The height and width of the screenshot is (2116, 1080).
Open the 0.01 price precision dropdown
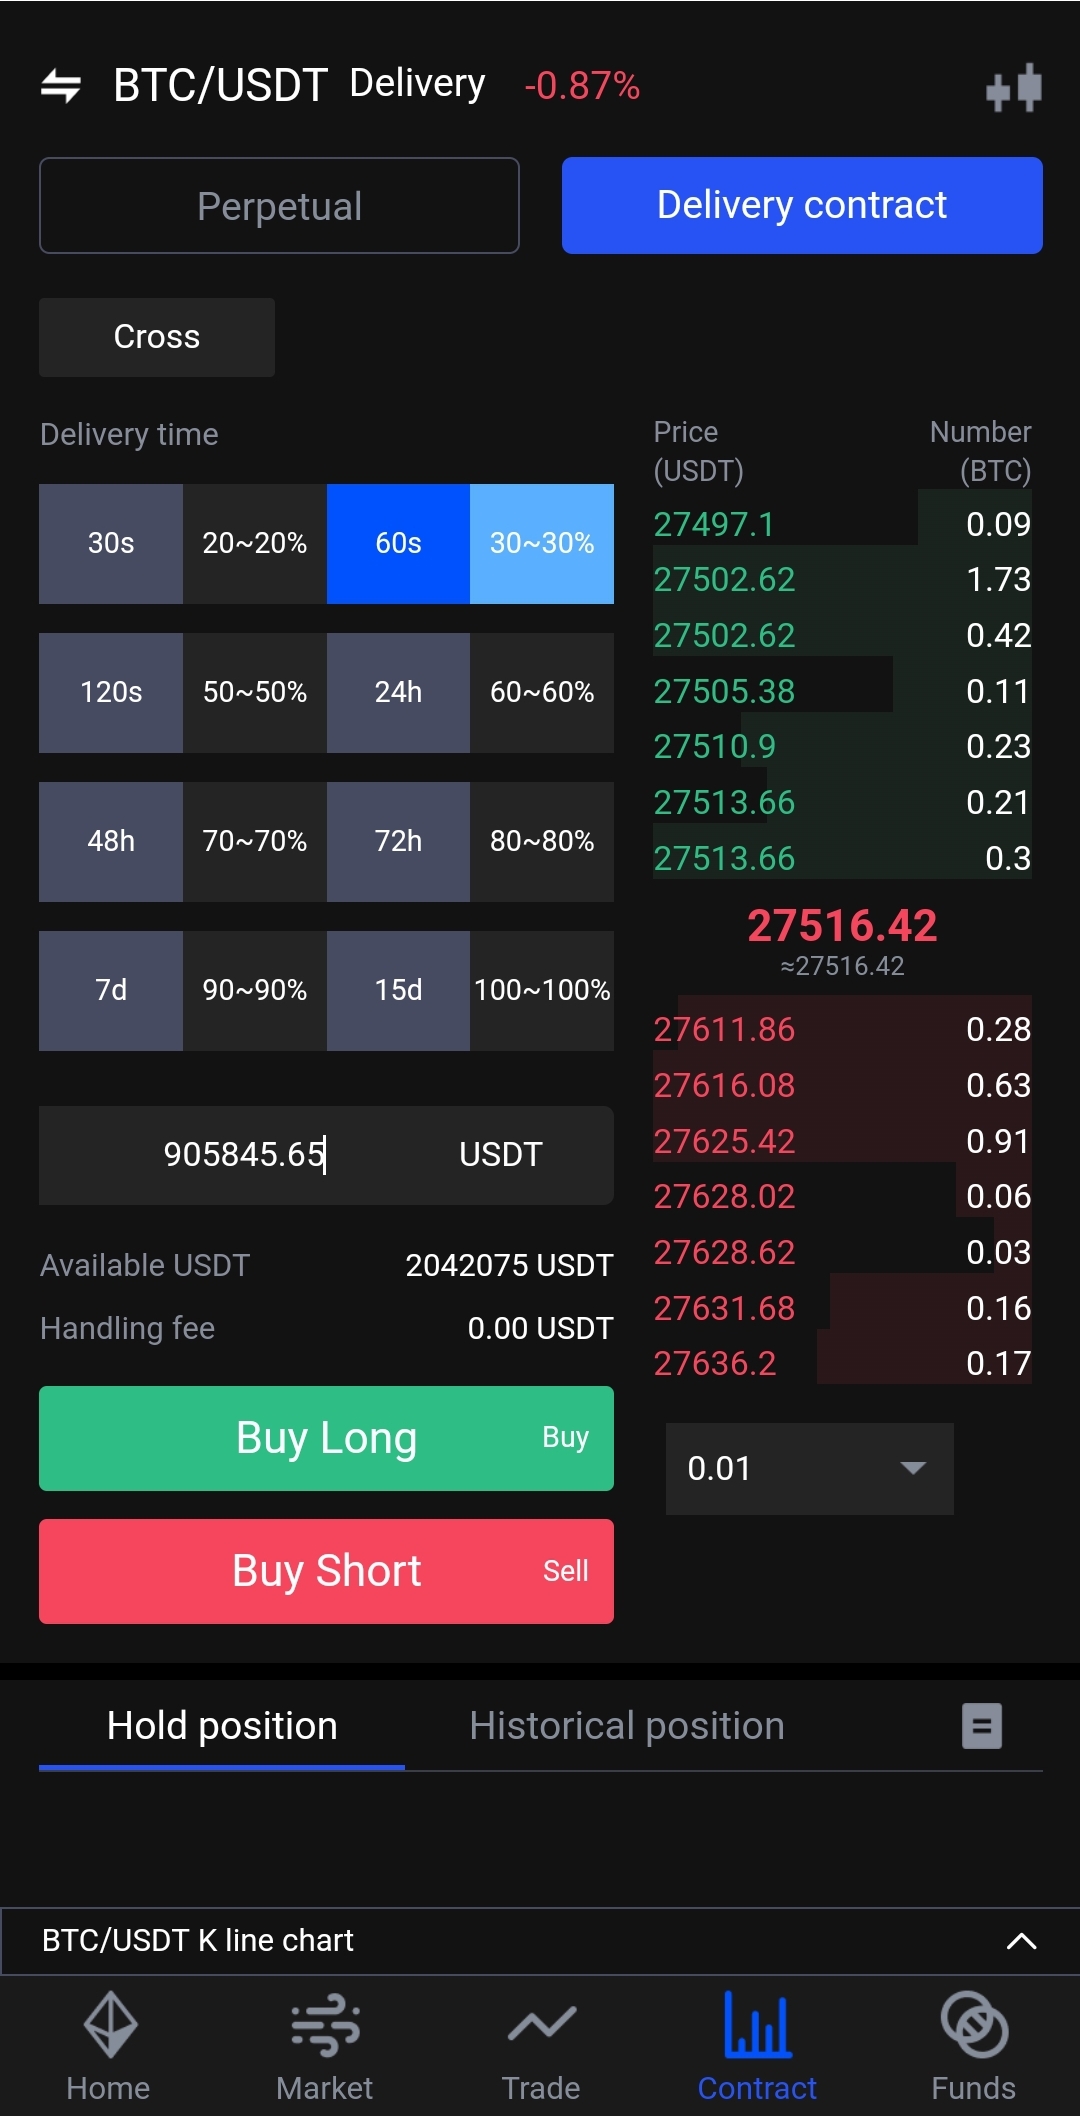[809, 1468]
